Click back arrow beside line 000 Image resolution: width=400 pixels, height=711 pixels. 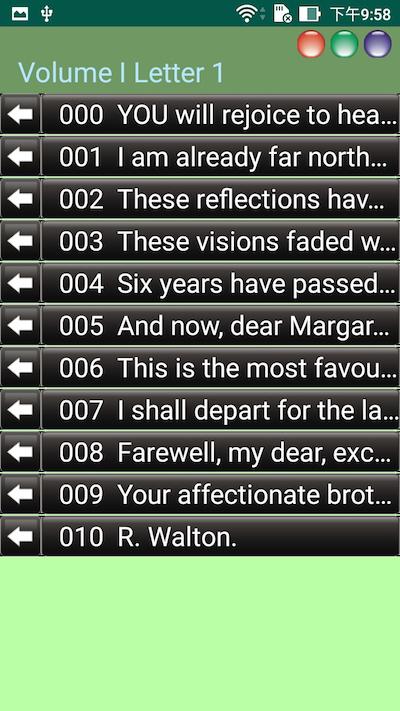point(20,114)
